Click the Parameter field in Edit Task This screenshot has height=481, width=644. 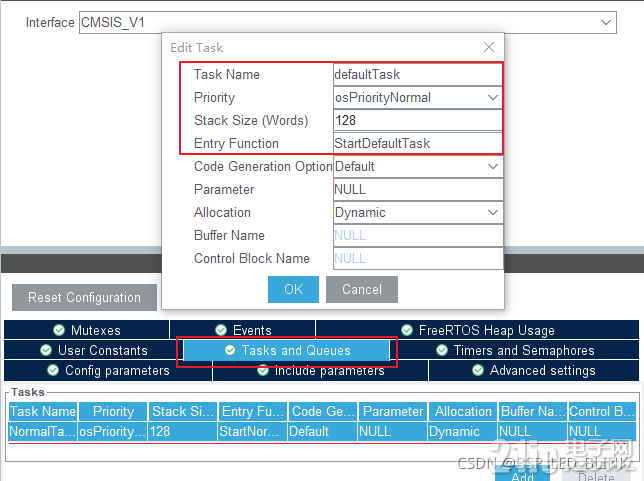click(418, 189)
